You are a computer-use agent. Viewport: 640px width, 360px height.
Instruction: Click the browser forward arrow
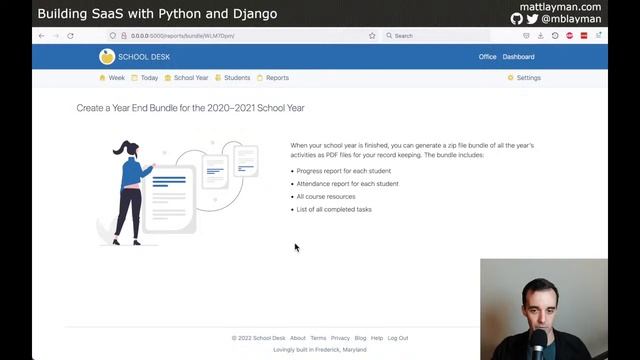click(x=56, y=36)
